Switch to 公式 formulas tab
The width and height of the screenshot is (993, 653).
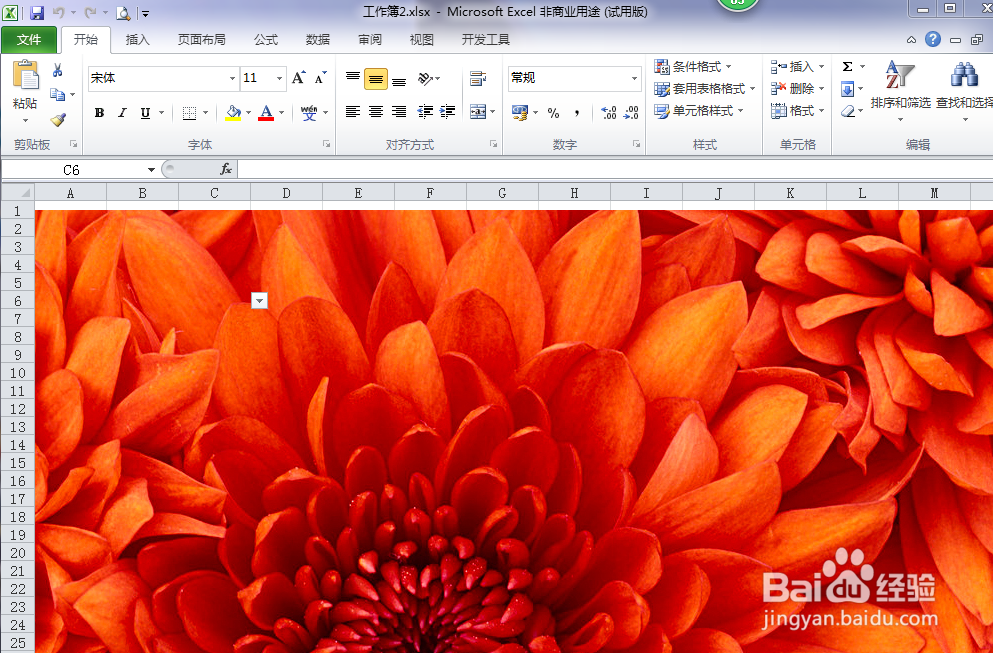265,40
